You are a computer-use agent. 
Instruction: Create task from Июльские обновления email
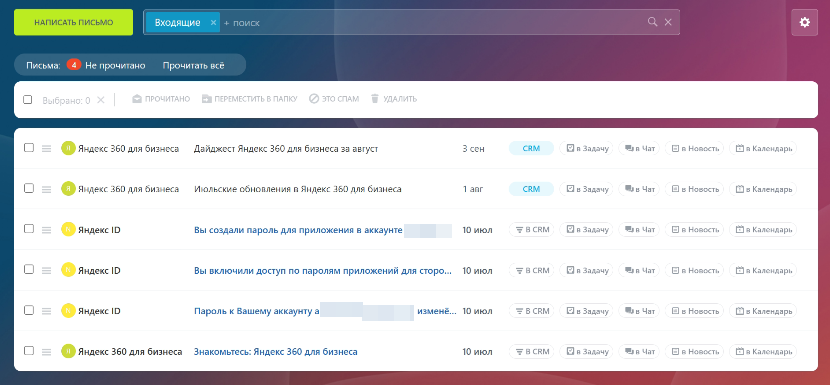[587, 189]
